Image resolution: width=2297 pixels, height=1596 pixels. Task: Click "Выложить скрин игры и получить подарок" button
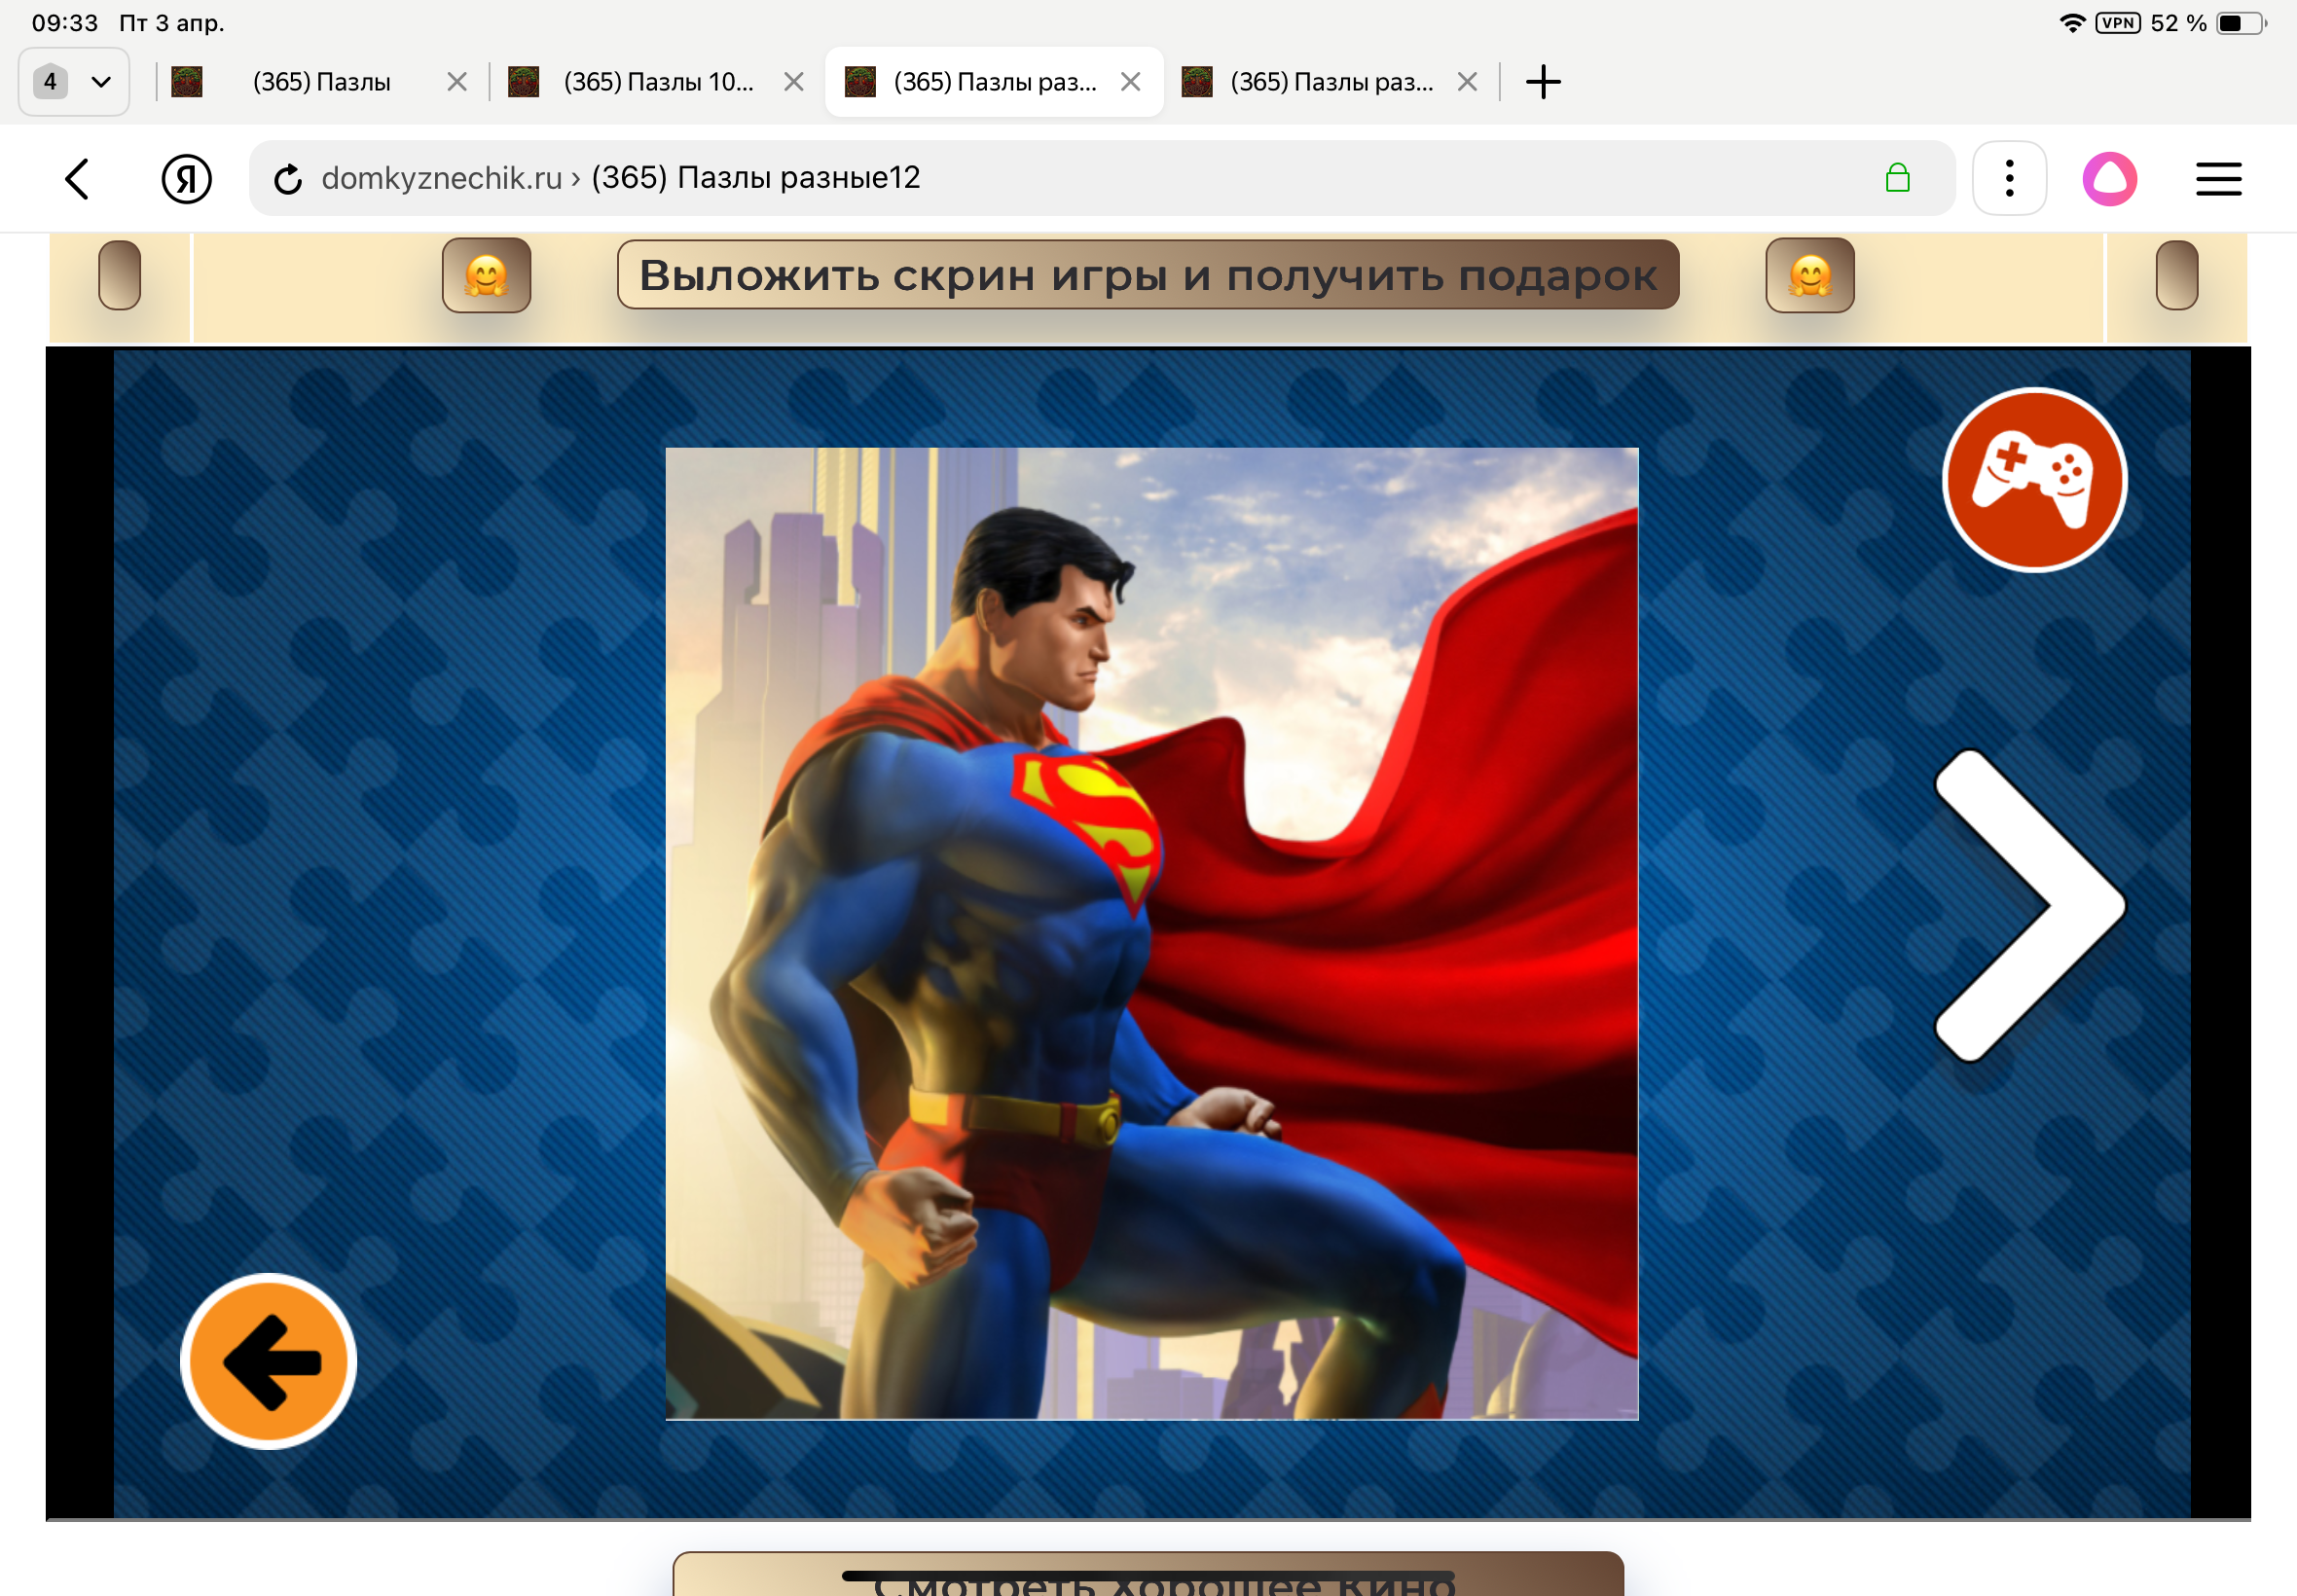(x=1147, y=275)
